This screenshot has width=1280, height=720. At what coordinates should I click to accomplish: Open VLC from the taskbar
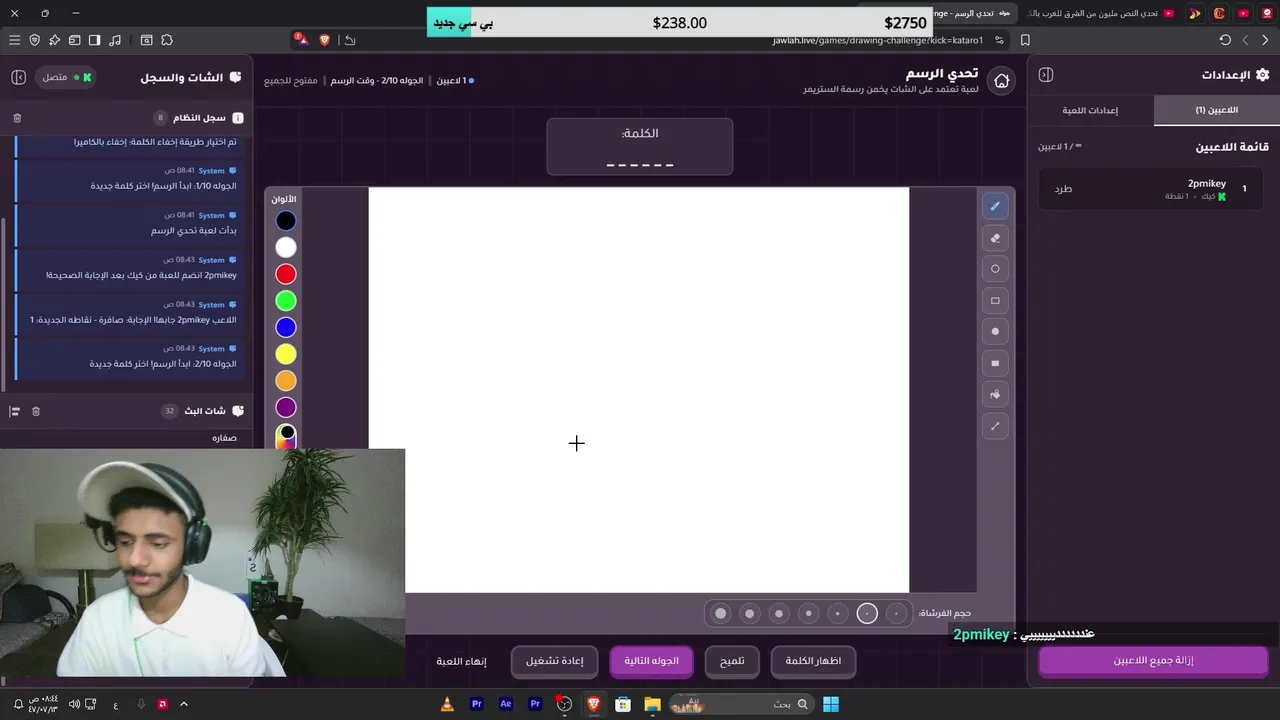click(x=447, y=704)
